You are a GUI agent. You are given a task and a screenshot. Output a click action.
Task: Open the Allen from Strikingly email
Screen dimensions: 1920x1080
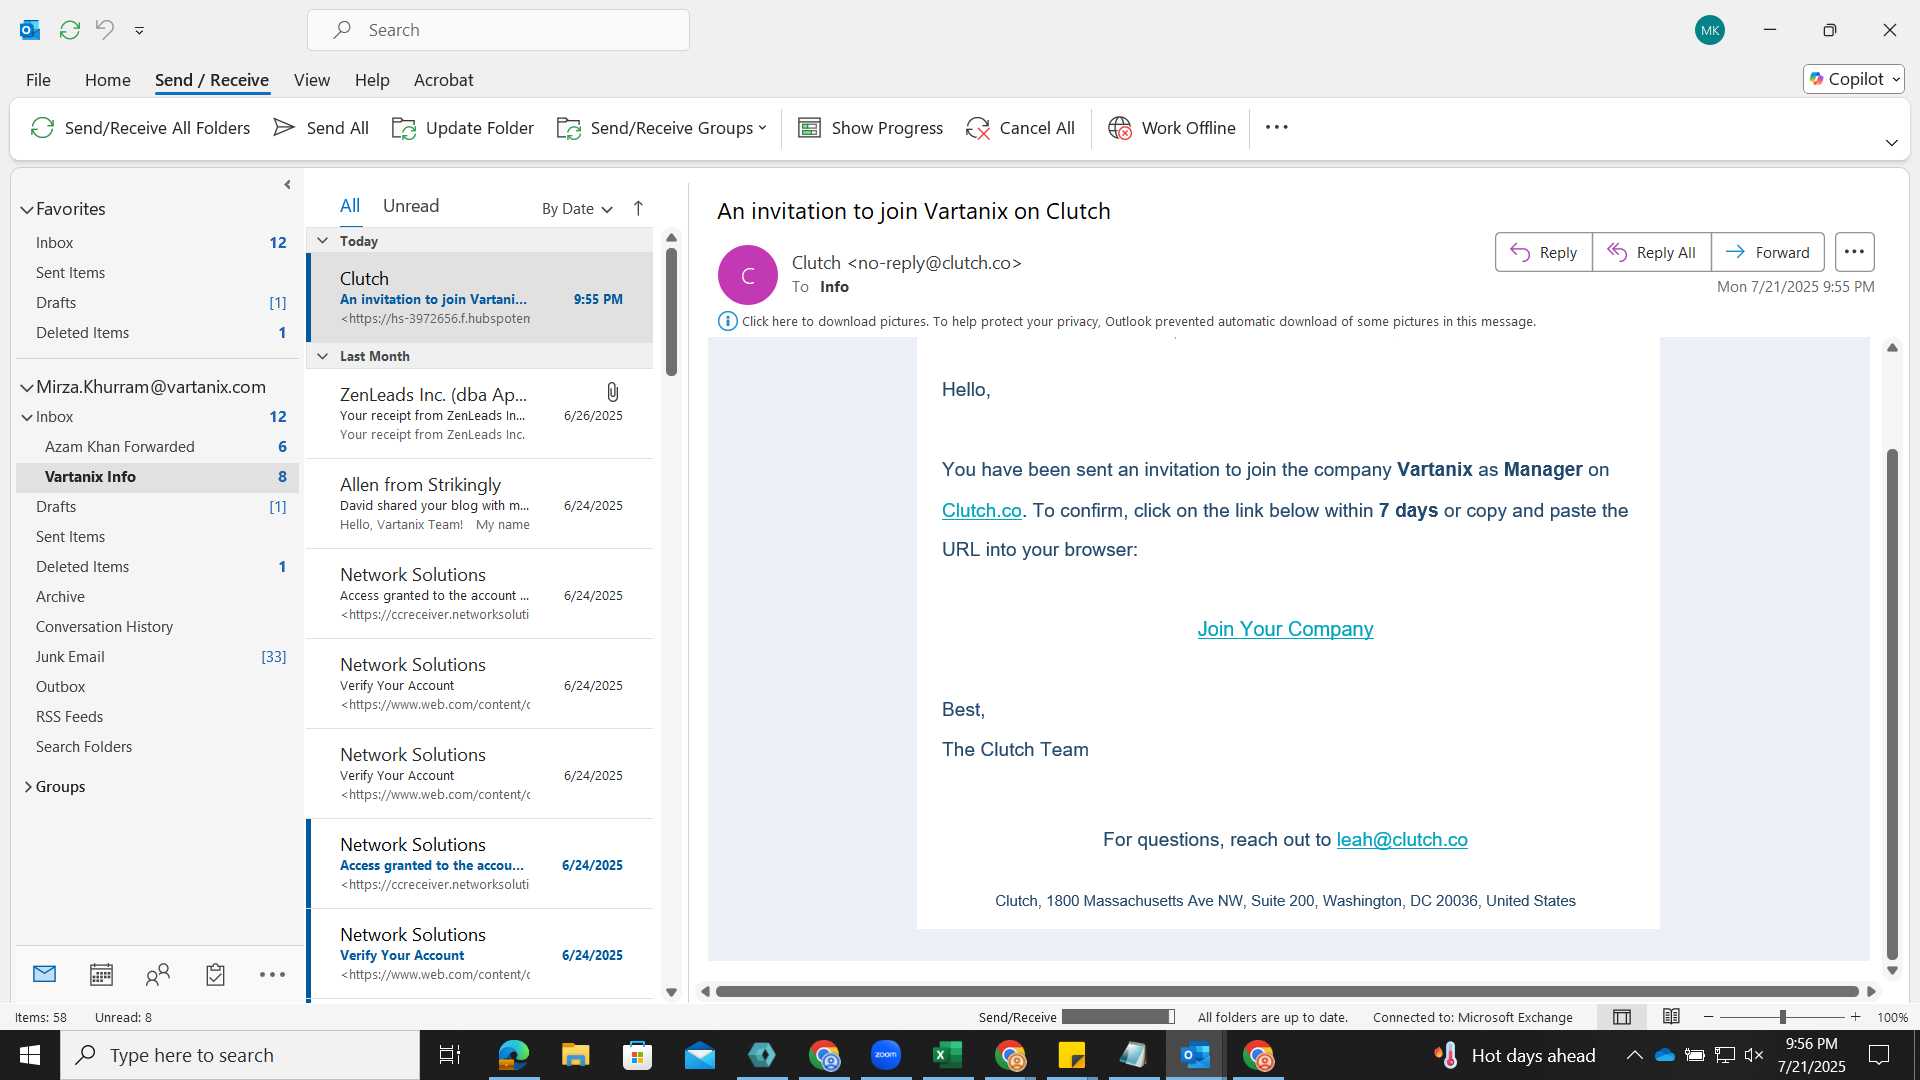click(480, 504)
